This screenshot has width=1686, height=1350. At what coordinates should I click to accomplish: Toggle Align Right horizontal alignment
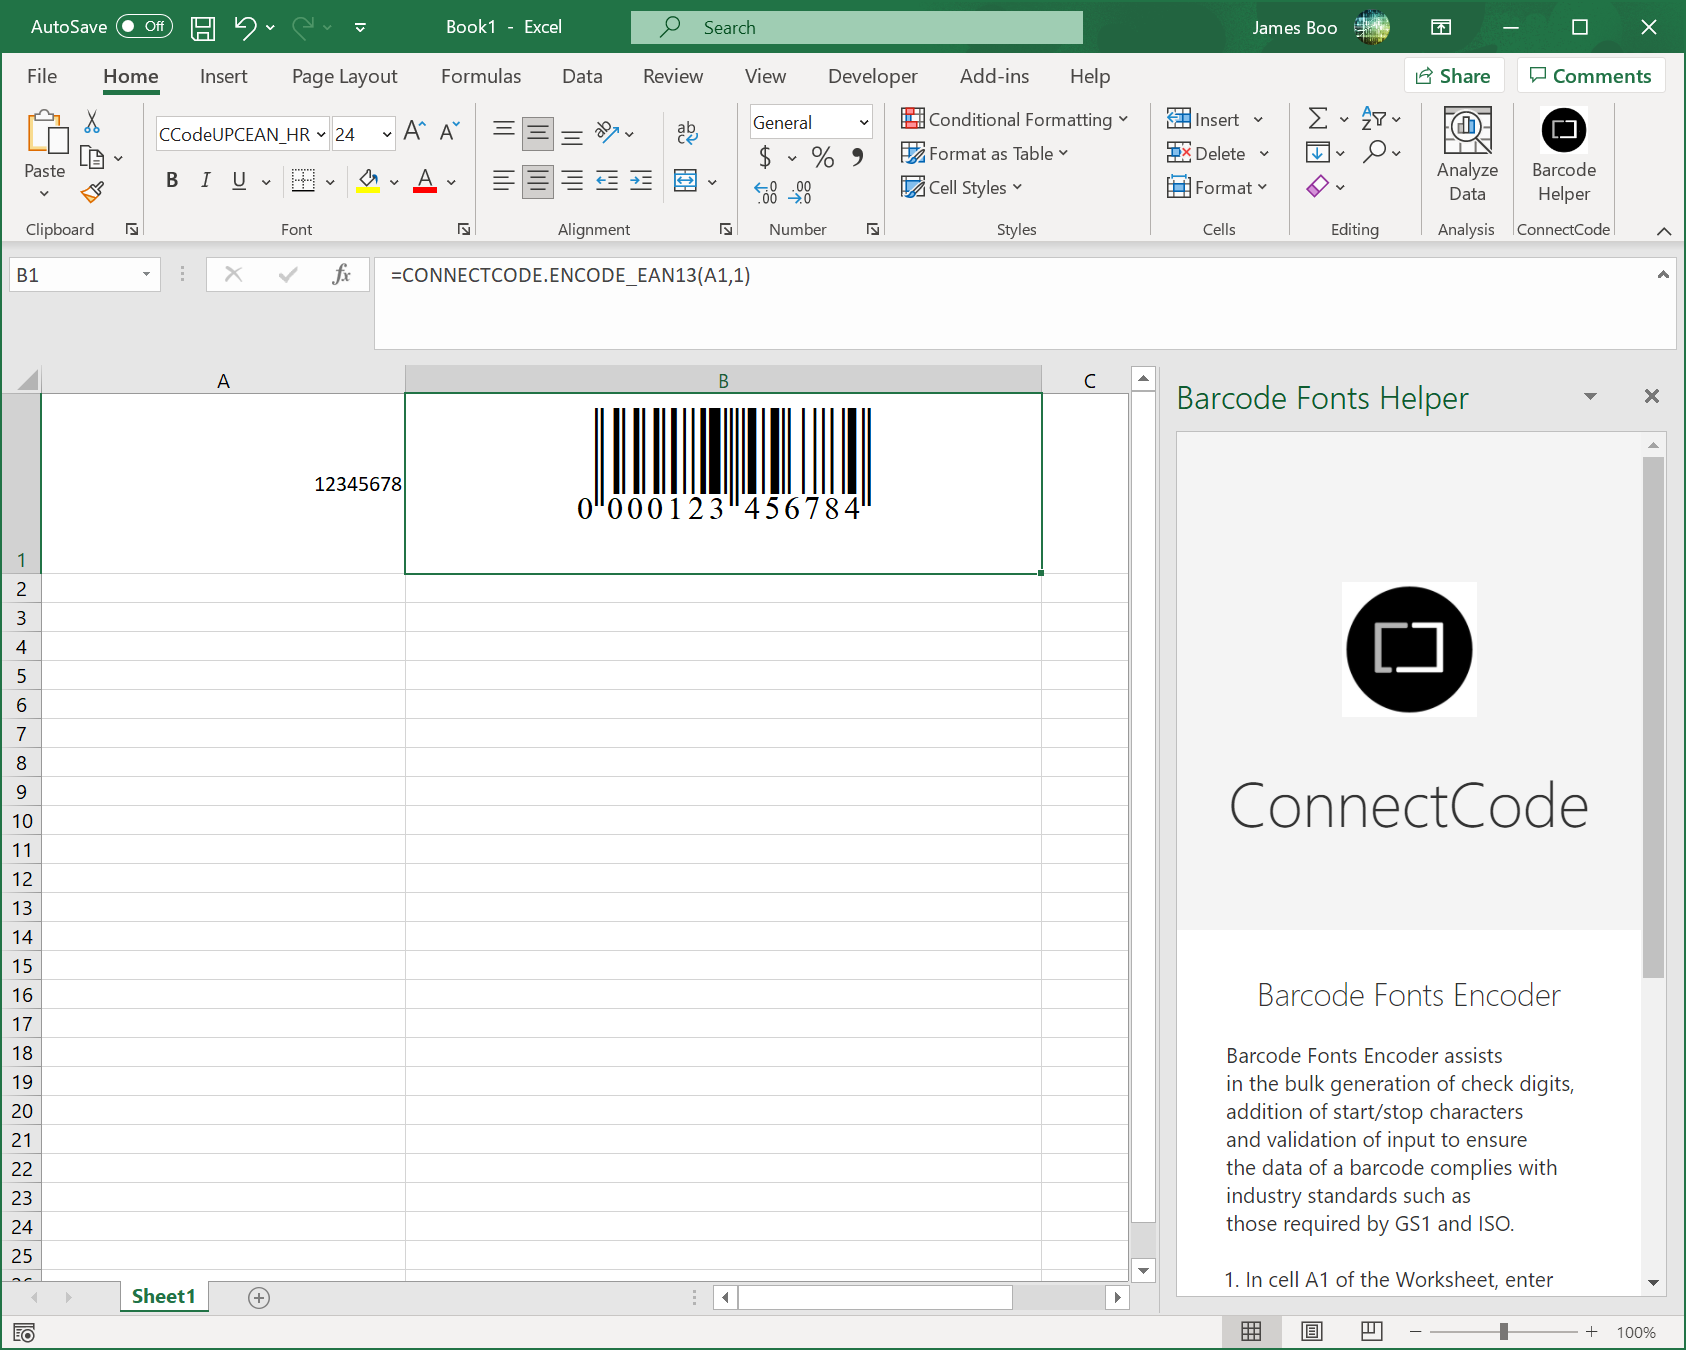coord(572,181)
